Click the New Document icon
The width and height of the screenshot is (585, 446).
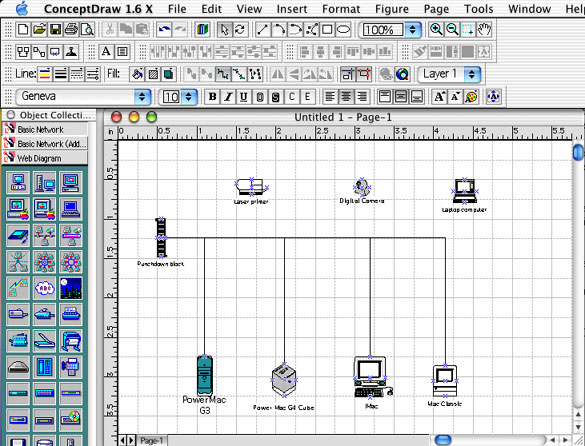click(x=23, y=29)
